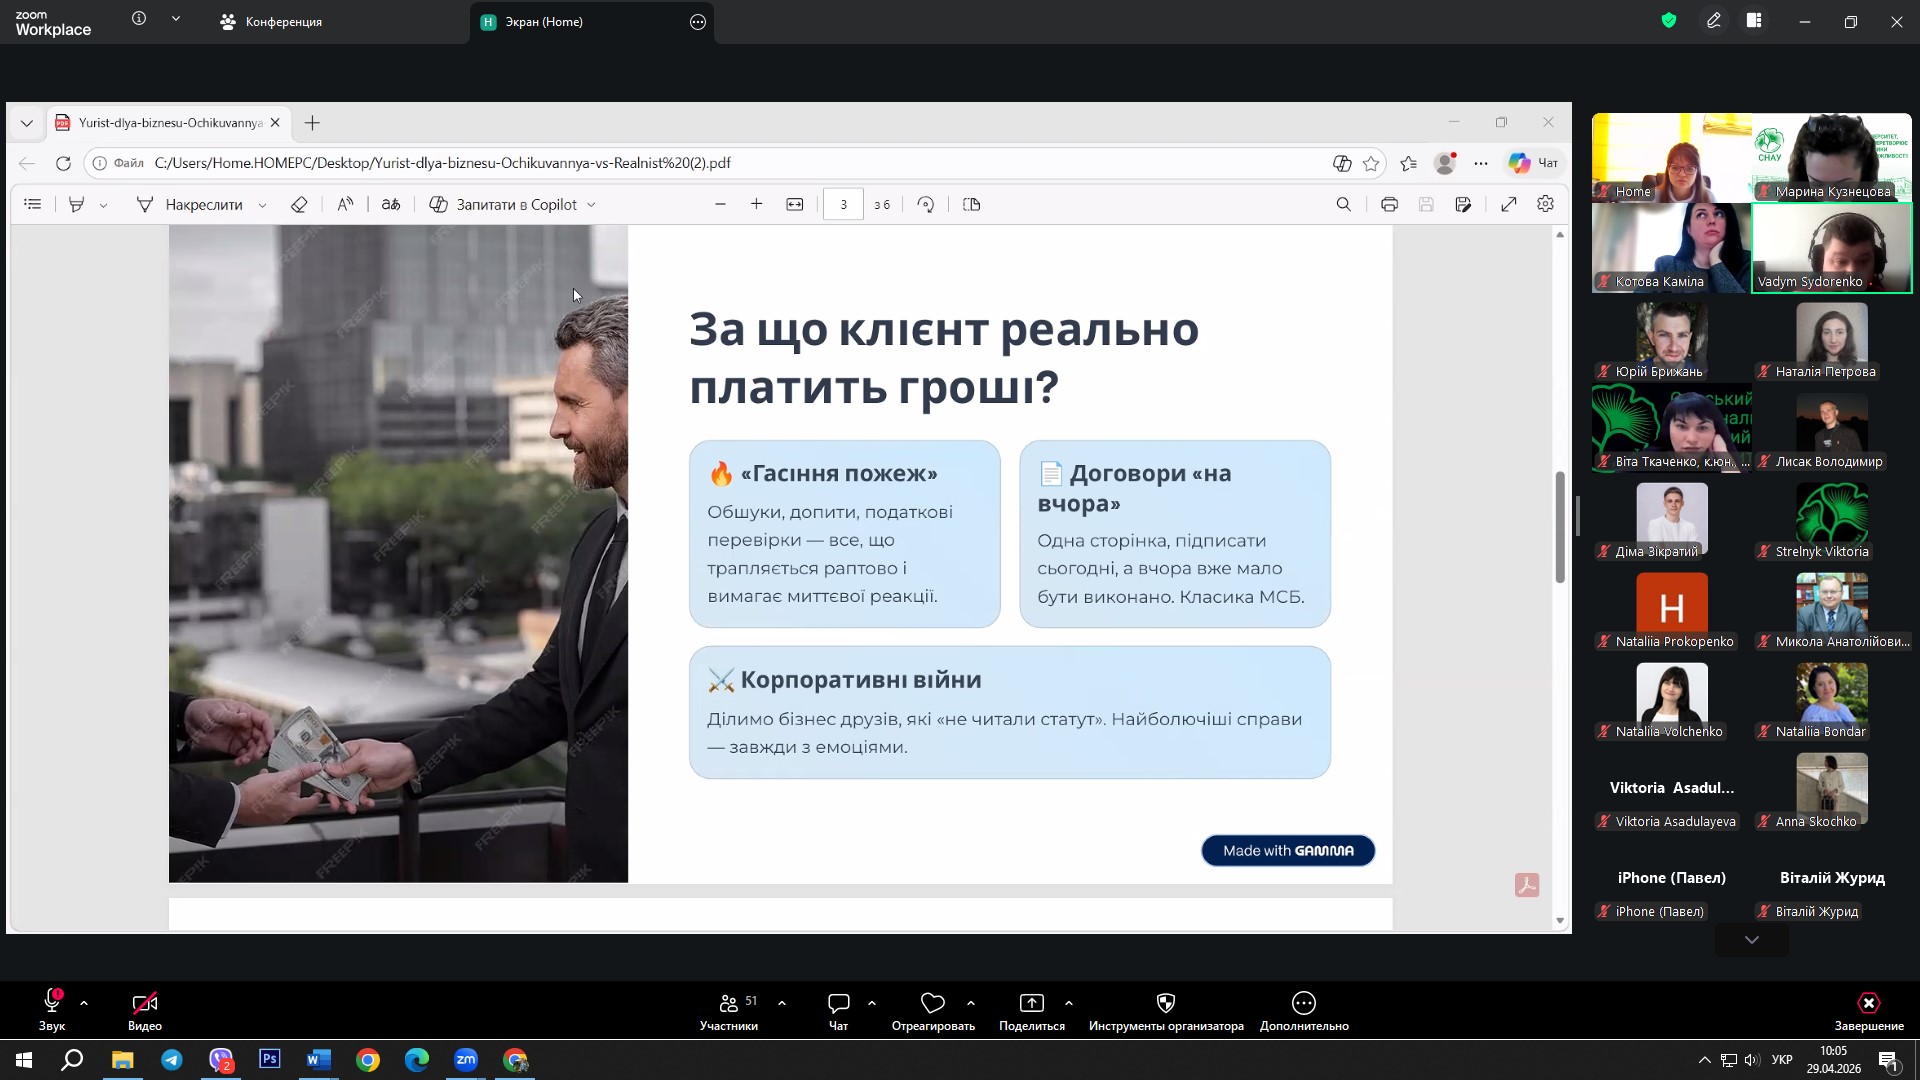Toggle page view layout icon in PDF toolbar

pyautogui.click(x=971, y=204)
